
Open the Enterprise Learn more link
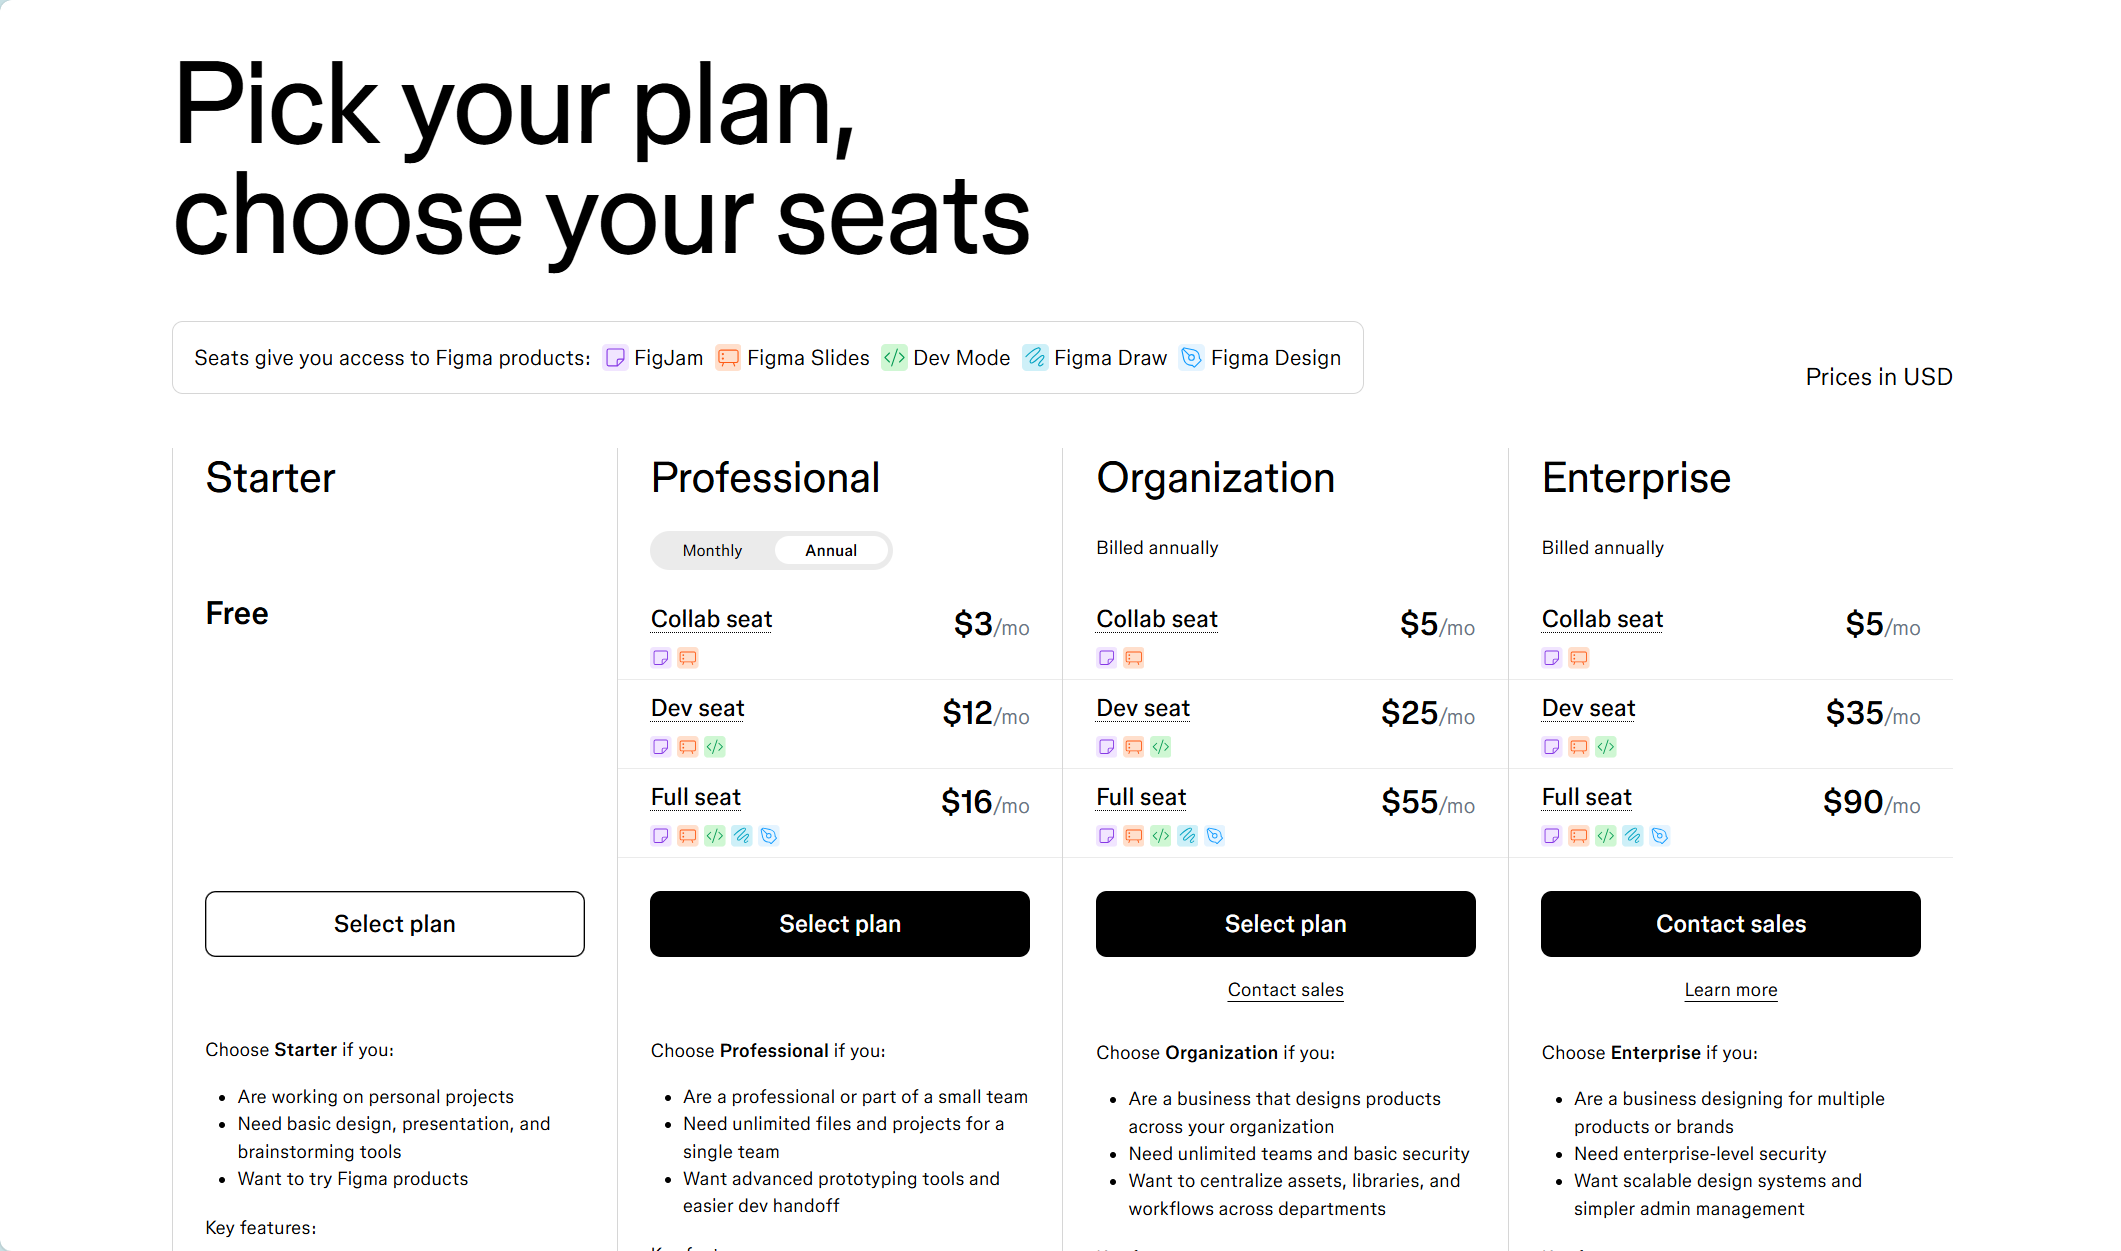pyautogui.click(x=1731, y=990)
